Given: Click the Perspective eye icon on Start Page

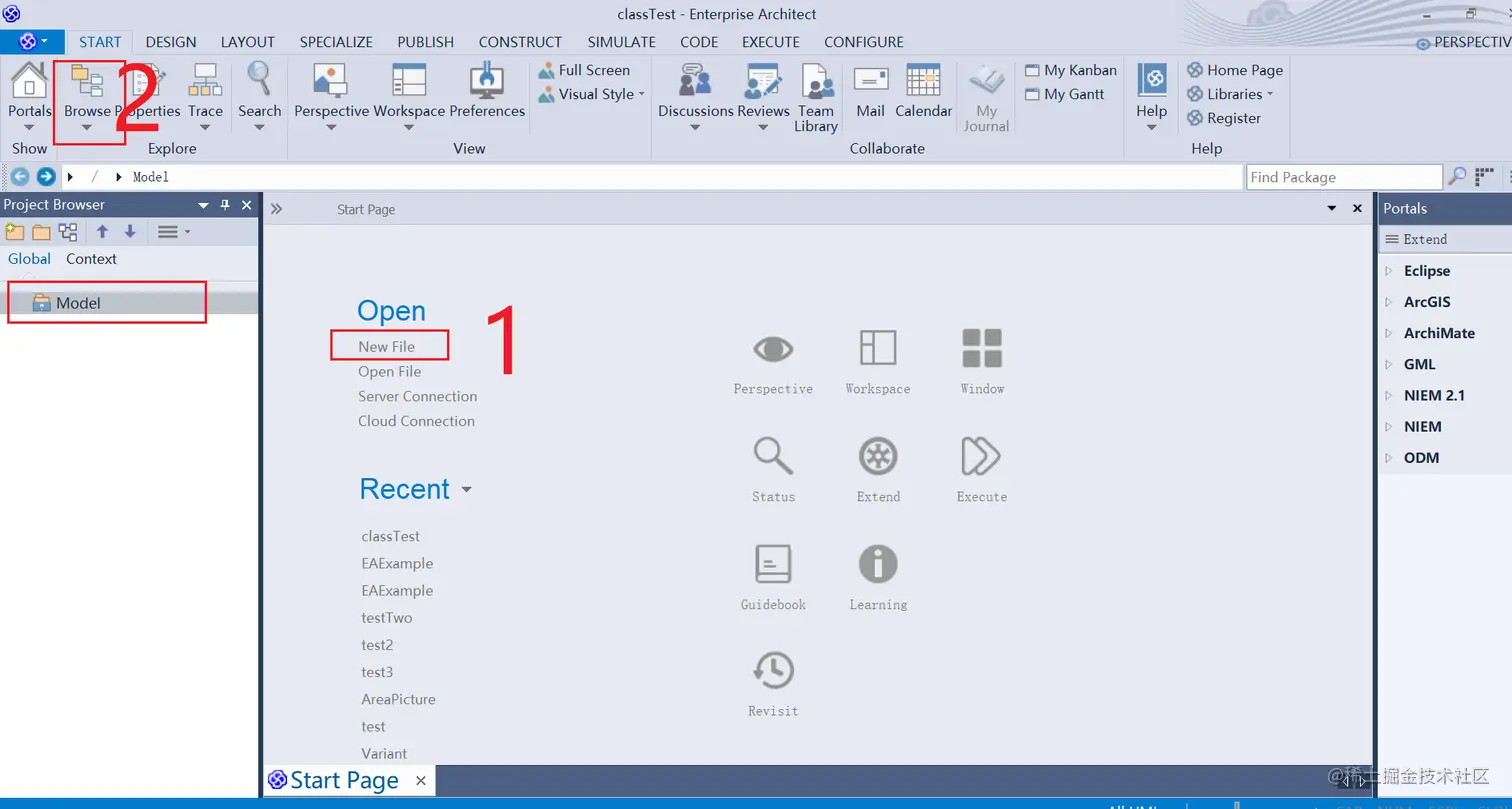Looking at the screenshot, I should pos(773,348).
